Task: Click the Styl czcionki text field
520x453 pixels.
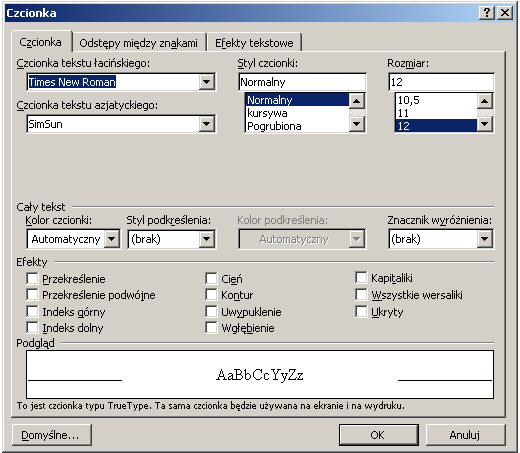Action: [x=302, y=82]
